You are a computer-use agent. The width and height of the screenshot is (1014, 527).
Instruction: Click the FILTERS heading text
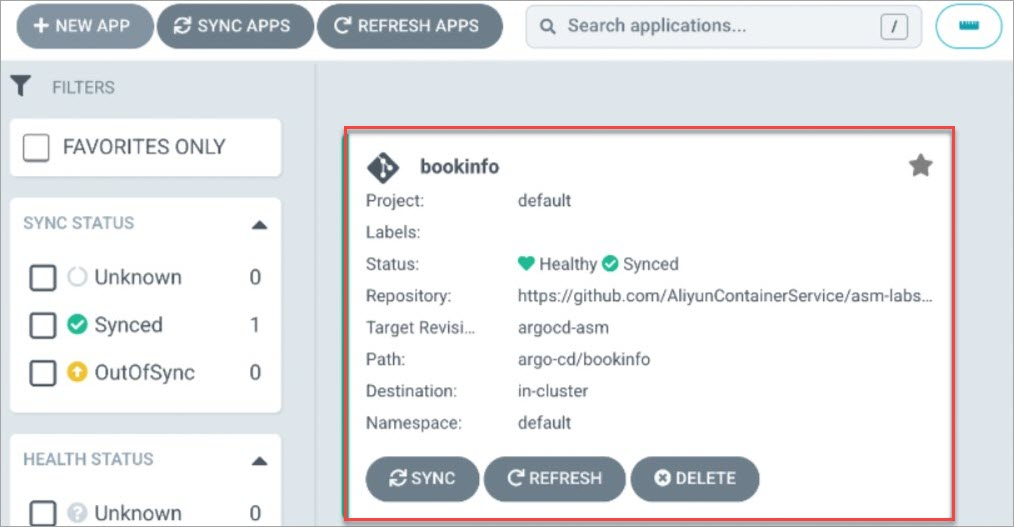pos(83,87)
